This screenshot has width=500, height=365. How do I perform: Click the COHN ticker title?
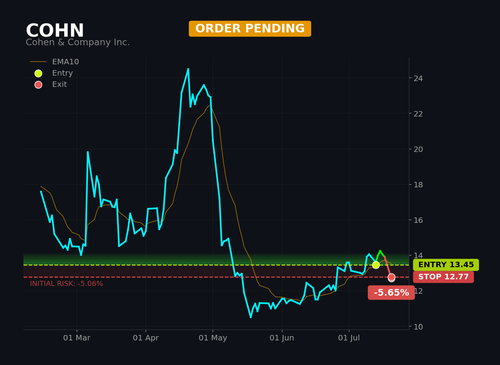55,30
